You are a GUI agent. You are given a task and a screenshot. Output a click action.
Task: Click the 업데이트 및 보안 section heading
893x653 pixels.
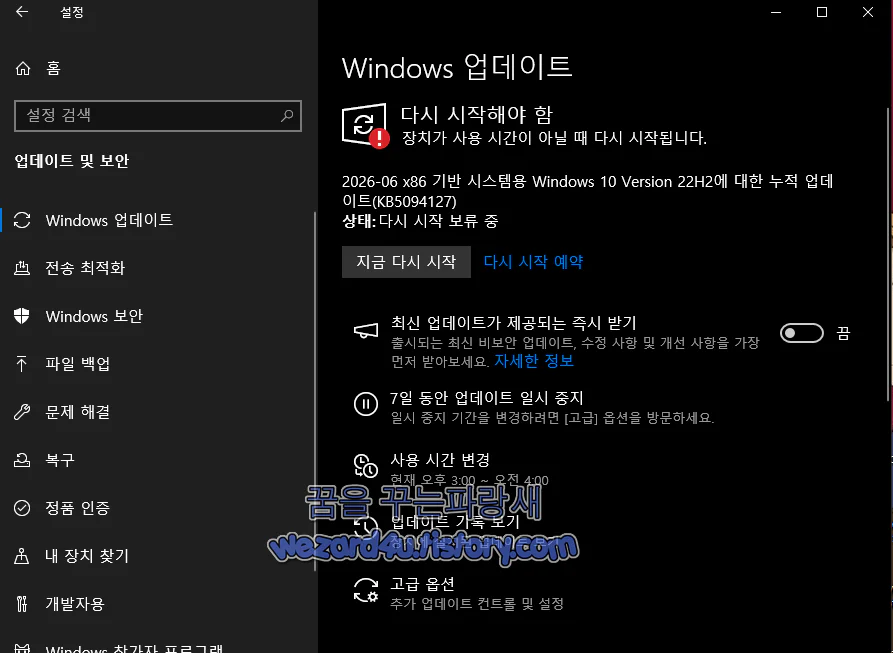pyautogui.click(x=72, y=161)
